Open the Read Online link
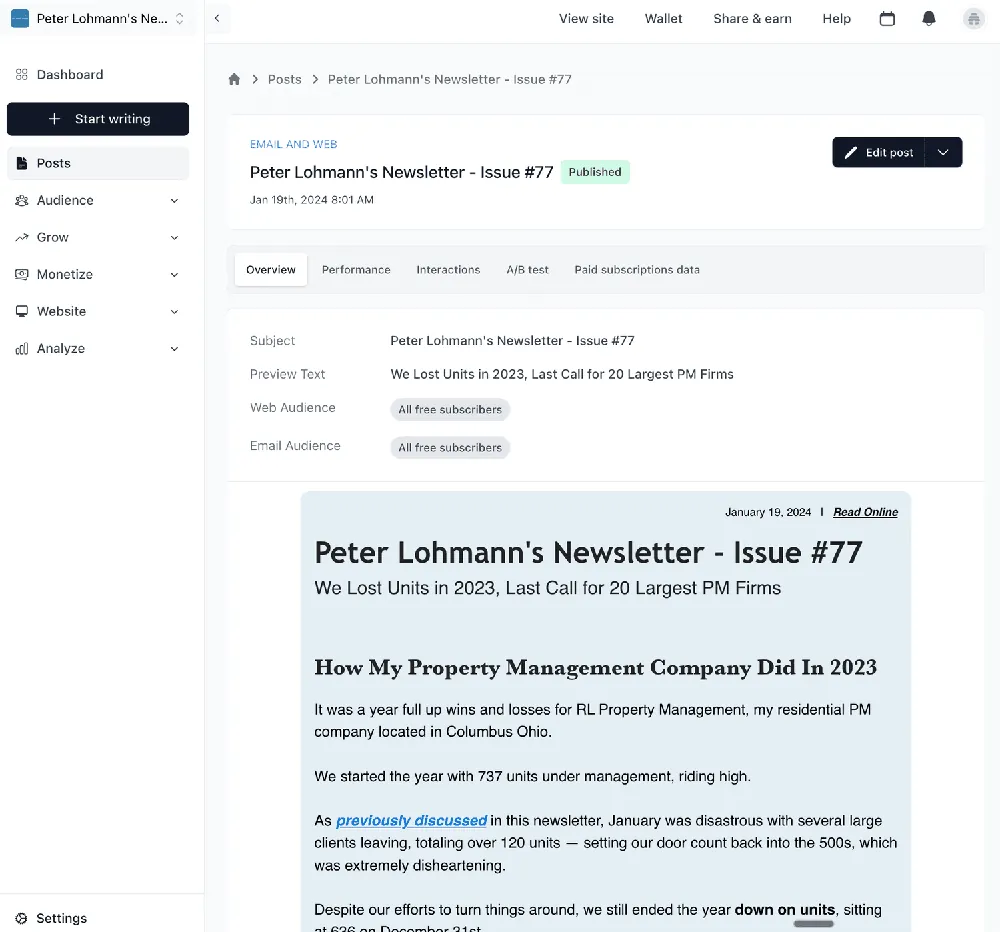The width and height of the screenshot is (1000, 932). (x=865, y=512)
